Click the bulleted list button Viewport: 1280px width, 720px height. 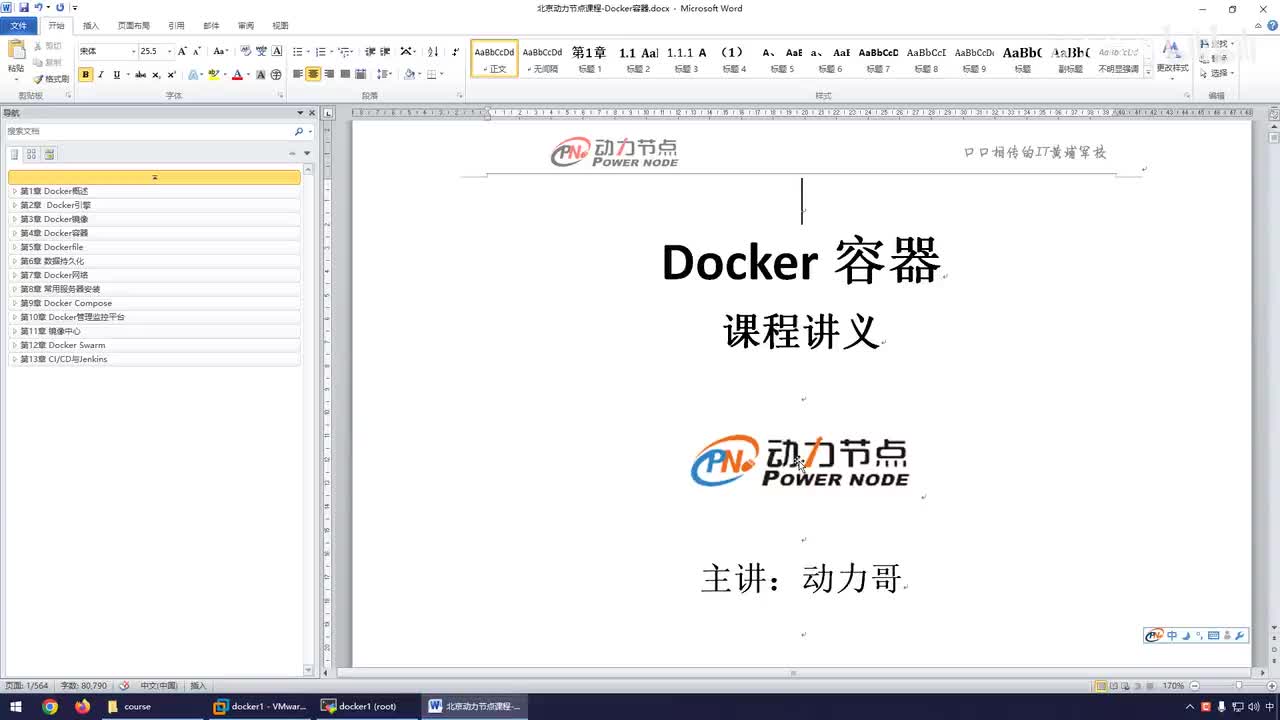pyautogui.click(x=297, y=51)
